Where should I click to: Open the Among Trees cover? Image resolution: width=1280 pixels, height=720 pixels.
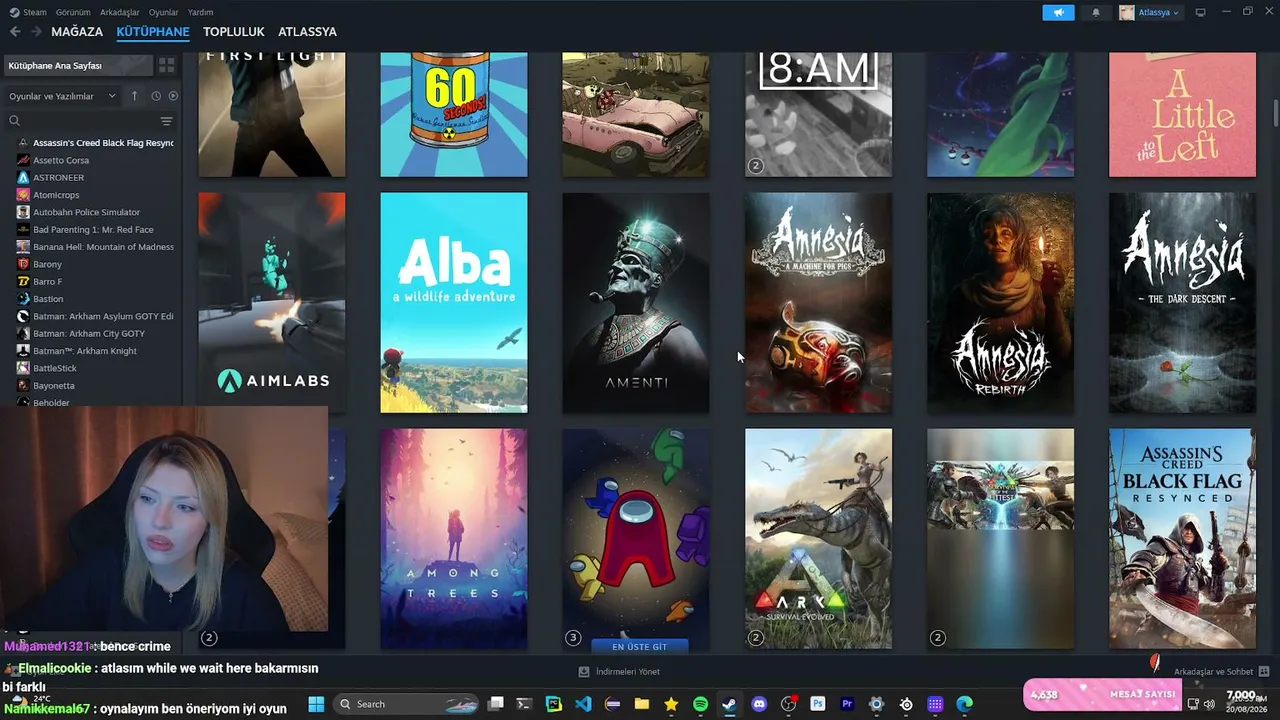[x=454, y=539]
